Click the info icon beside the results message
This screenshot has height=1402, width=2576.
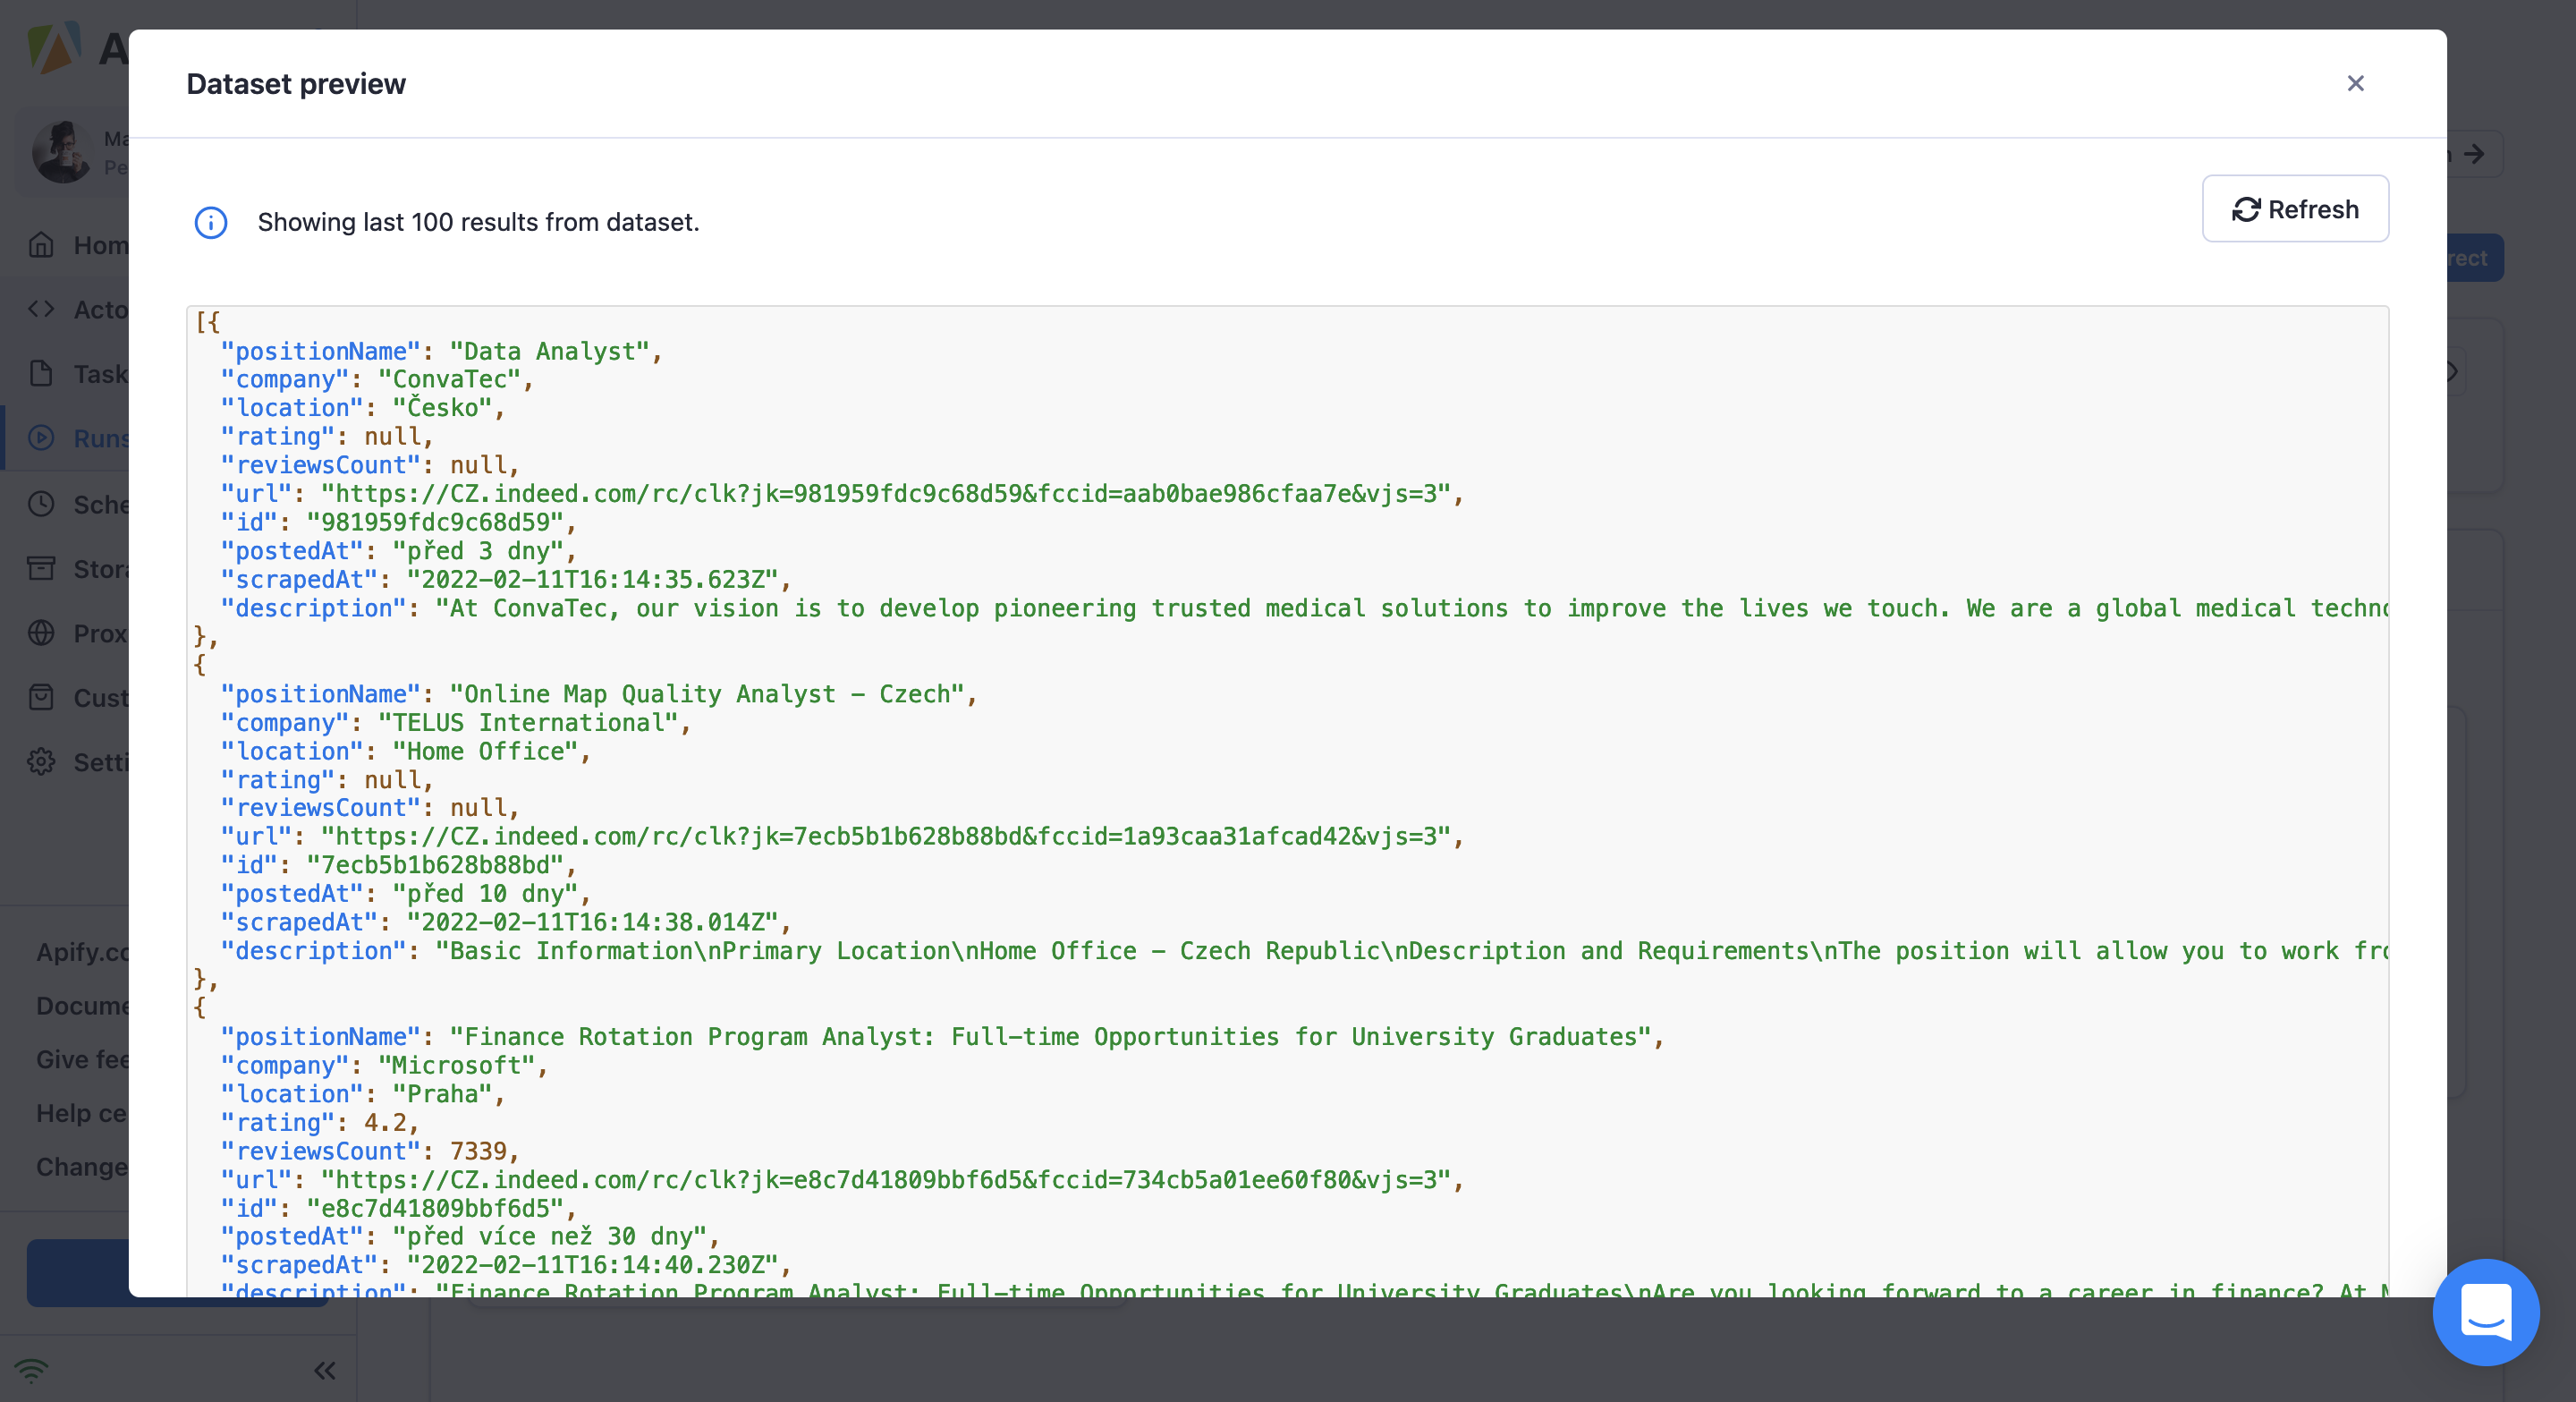[x=210, y=223]
